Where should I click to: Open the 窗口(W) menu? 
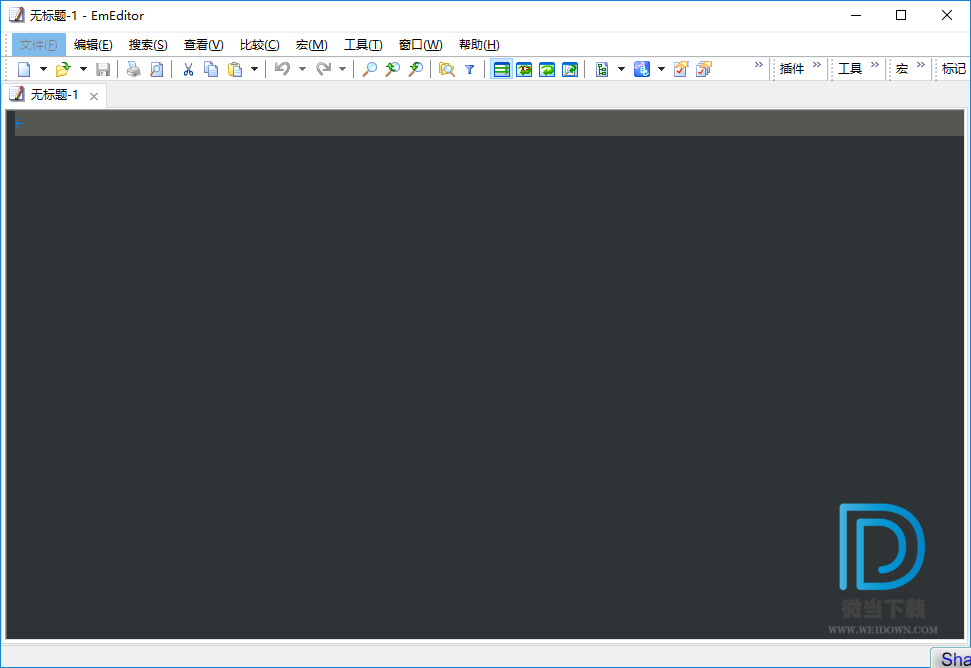click(420, 45)
